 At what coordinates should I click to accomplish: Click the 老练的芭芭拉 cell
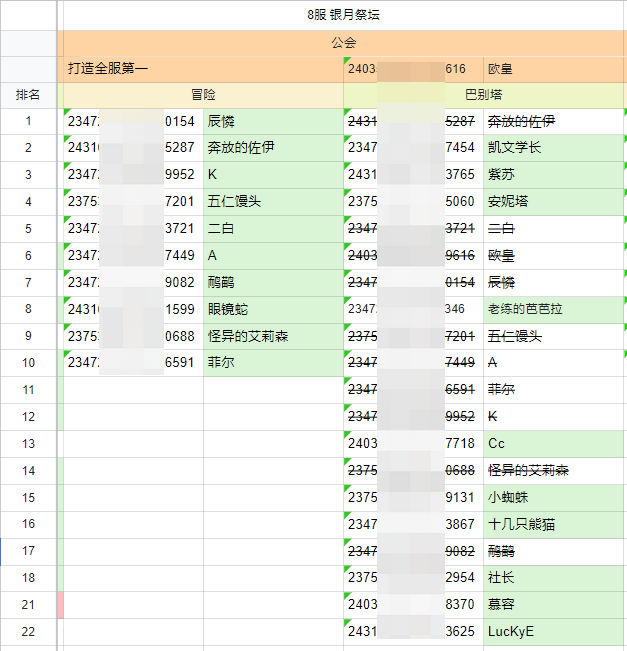[552, 310]
